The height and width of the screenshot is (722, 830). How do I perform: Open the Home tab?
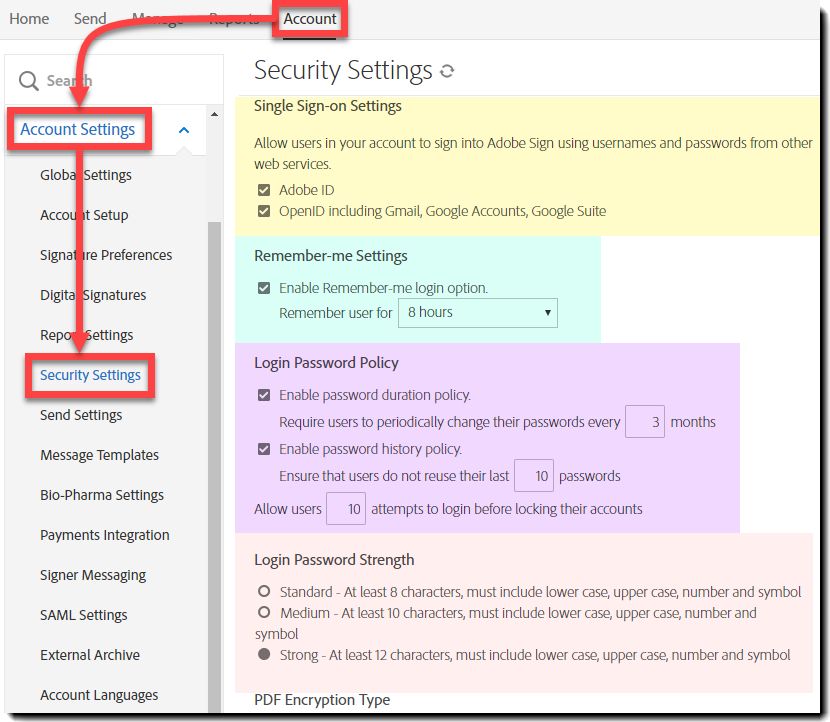(x=29, y=19)
